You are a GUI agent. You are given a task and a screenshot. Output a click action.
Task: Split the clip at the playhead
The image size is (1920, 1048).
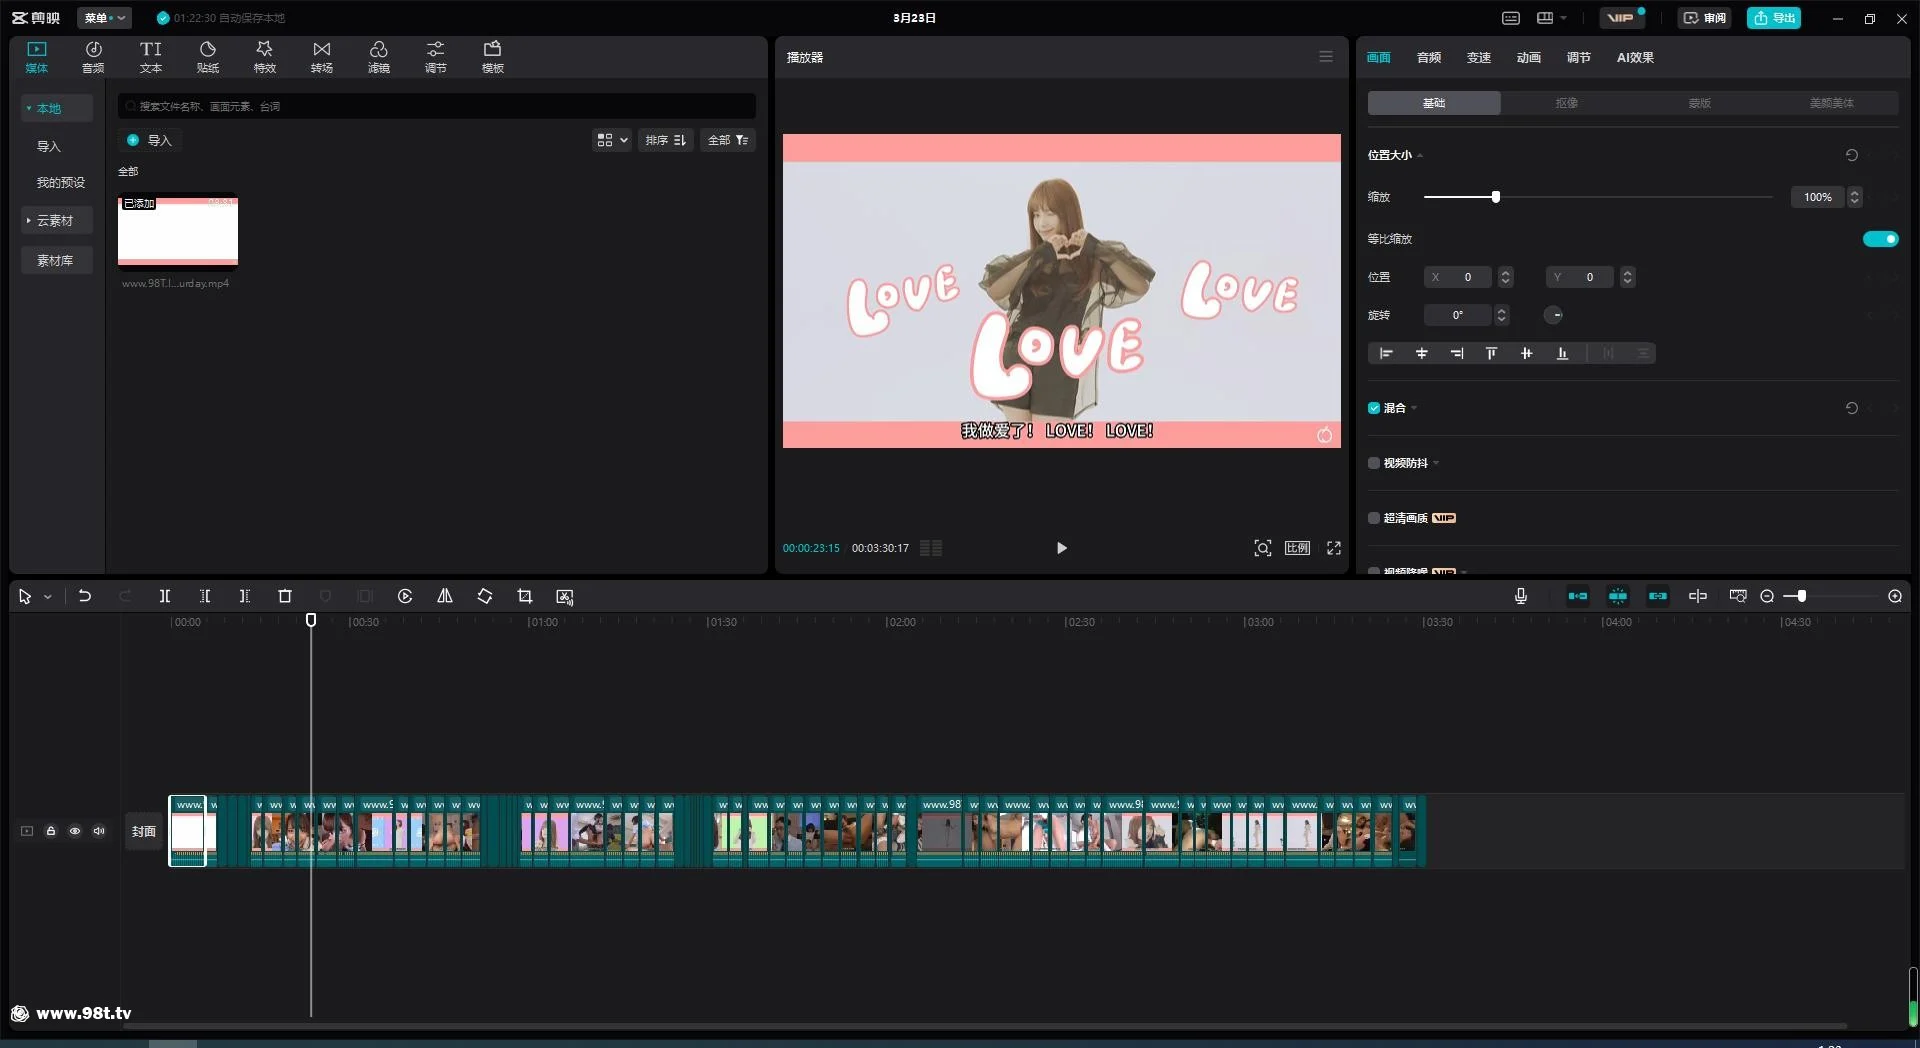[165, 596]
